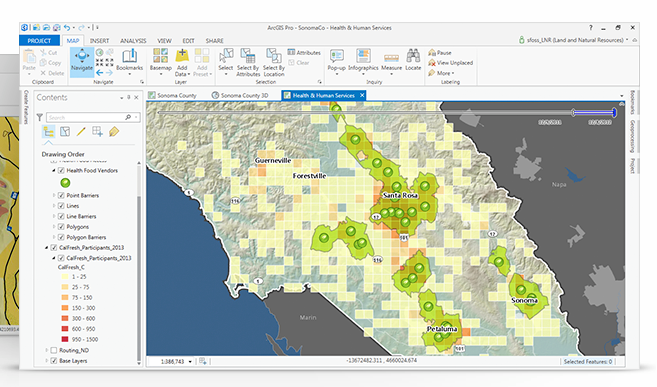The image size is (657, 387).
Task: Open the map scale dropdown
Action: coord(190,361)
